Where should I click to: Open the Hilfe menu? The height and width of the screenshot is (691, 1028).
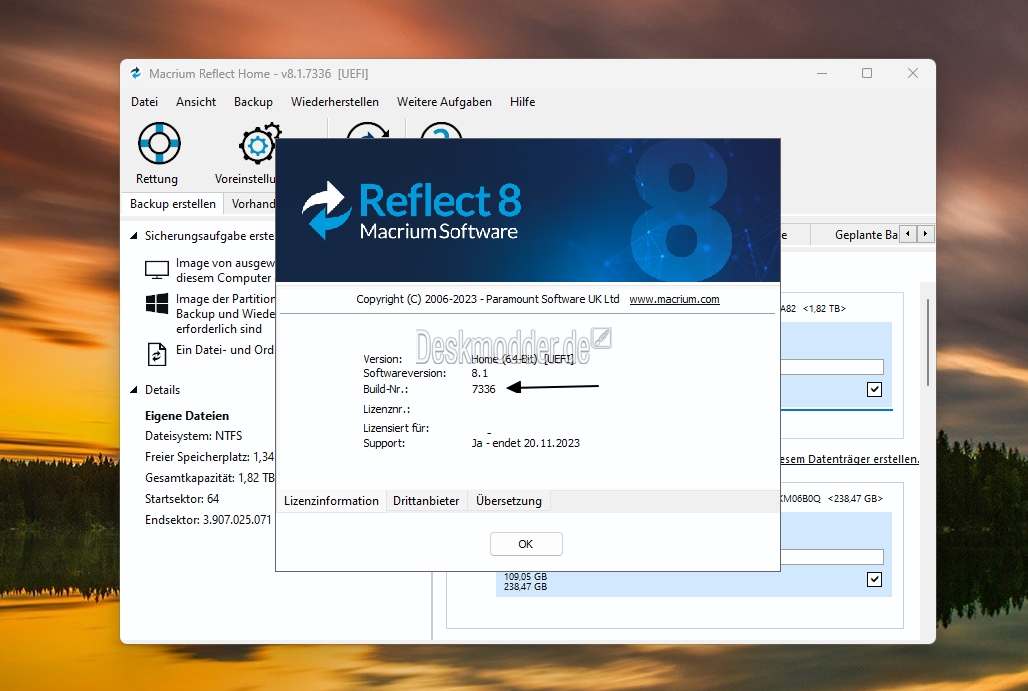click(x=523, y=102)
